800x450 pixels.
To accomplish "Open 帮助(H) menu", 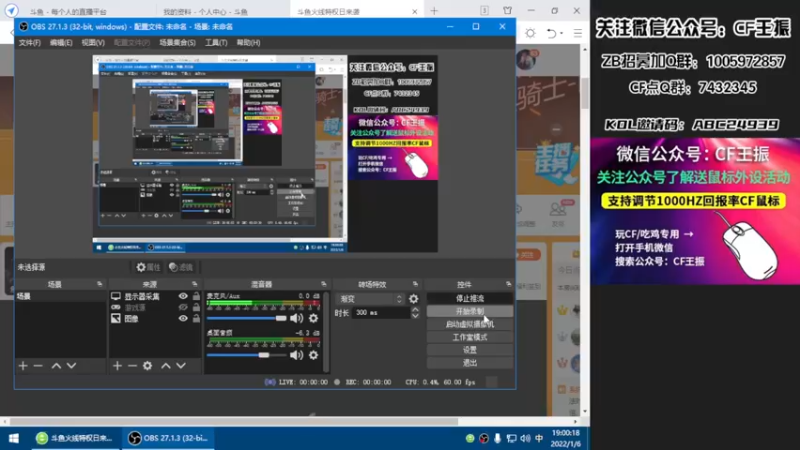I will (248, 43).
